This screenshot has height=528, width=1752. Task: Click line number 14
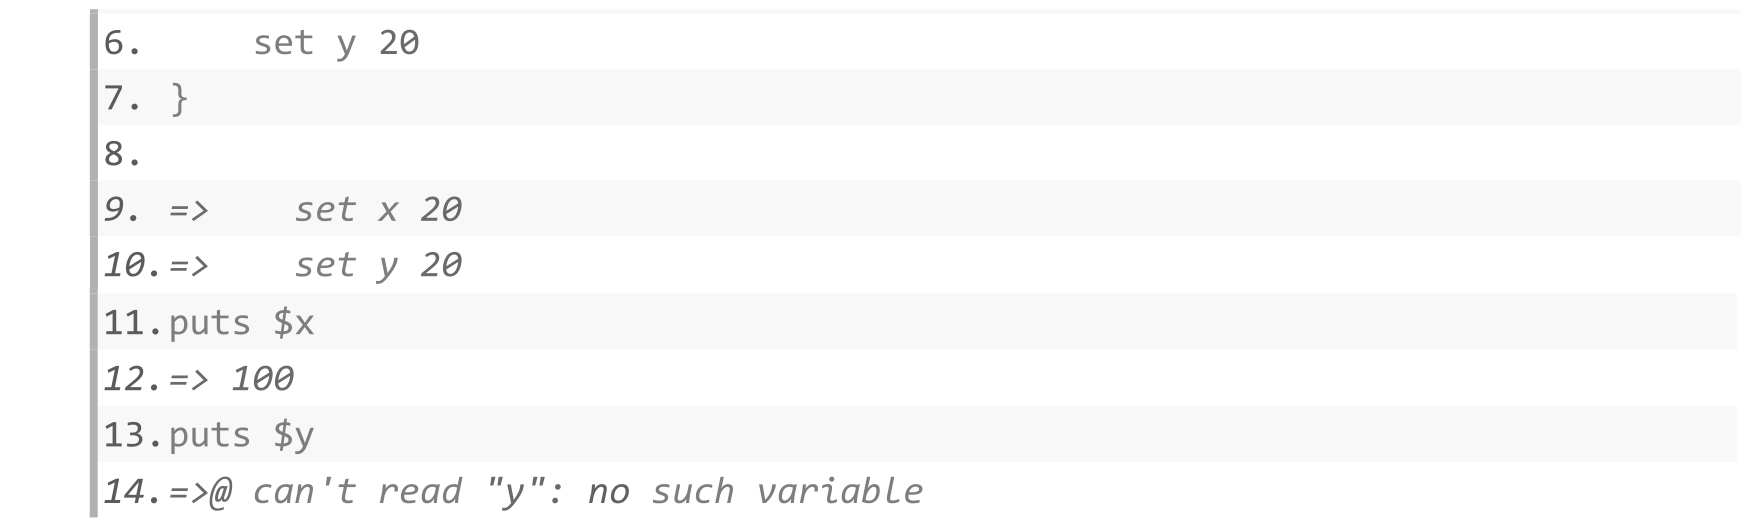pos(134,490)
